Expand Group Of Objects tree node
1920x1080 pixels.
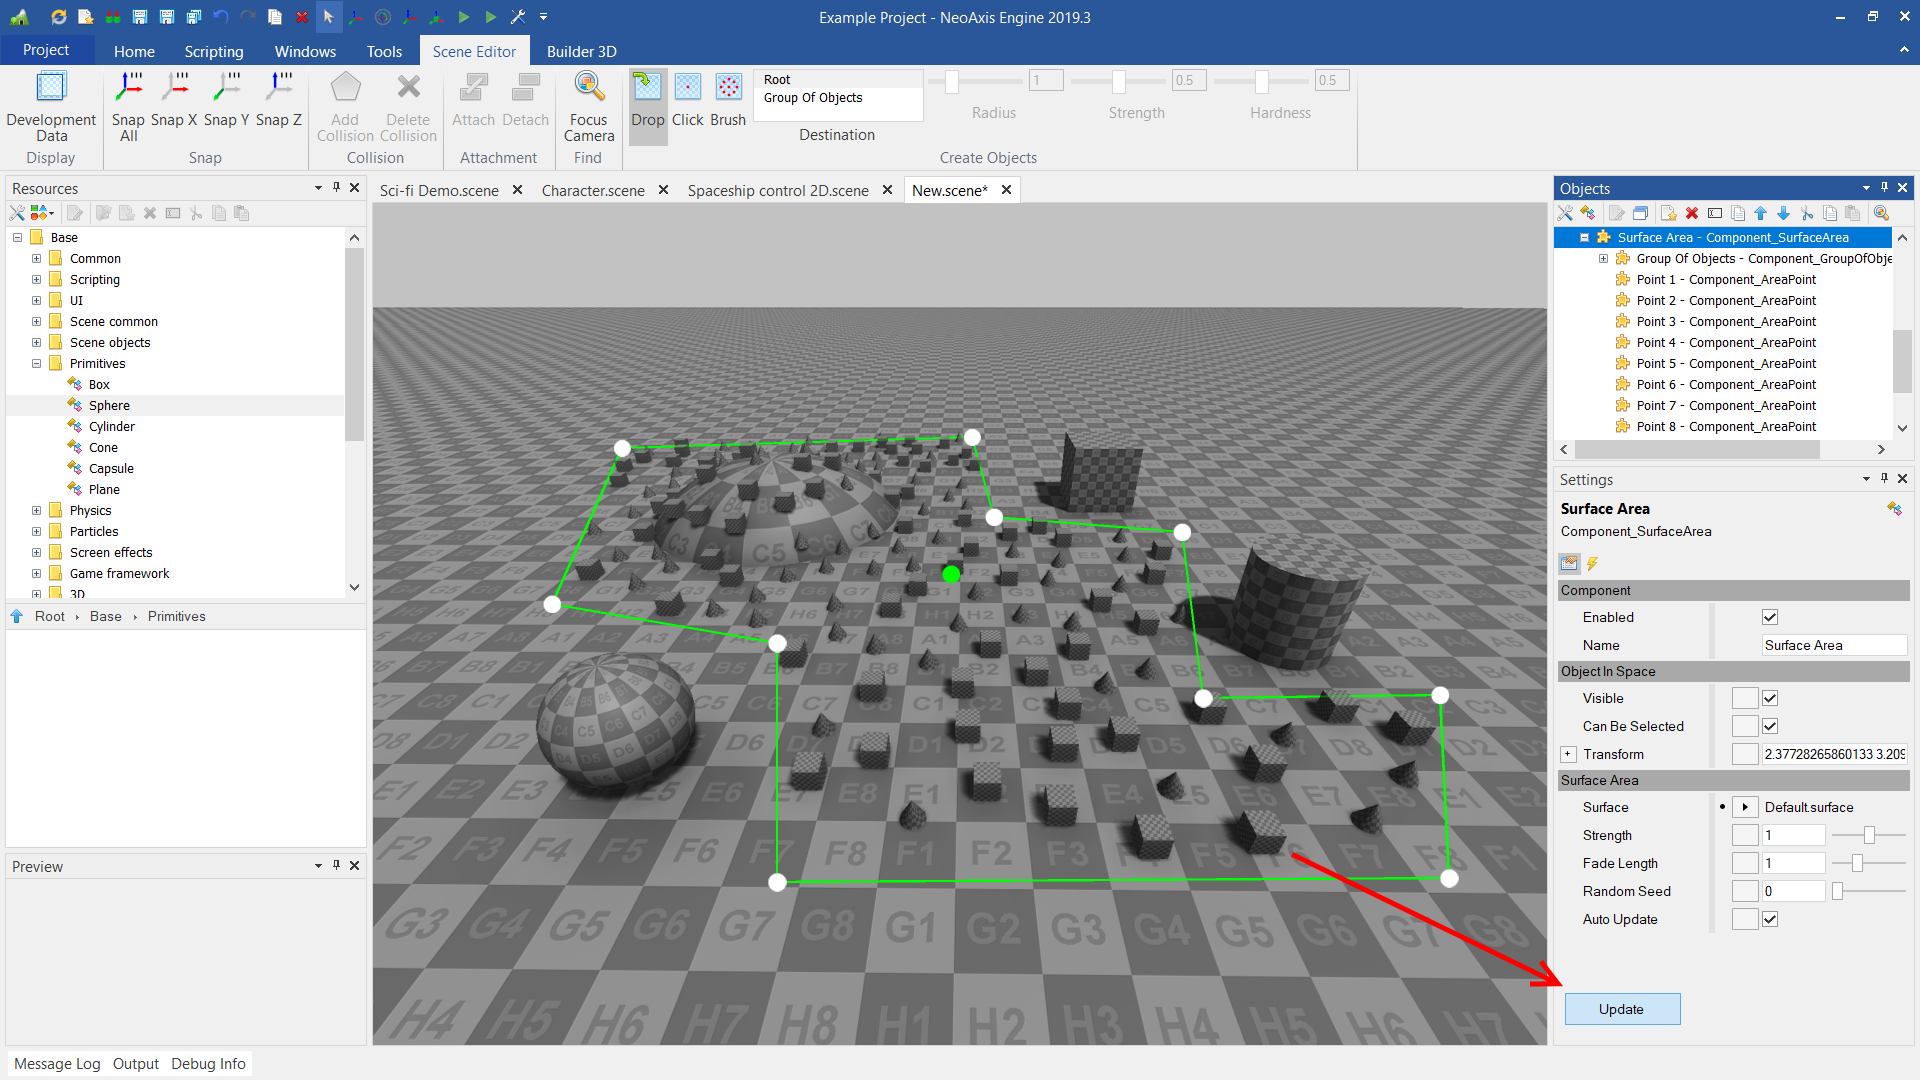point(1603,258)
